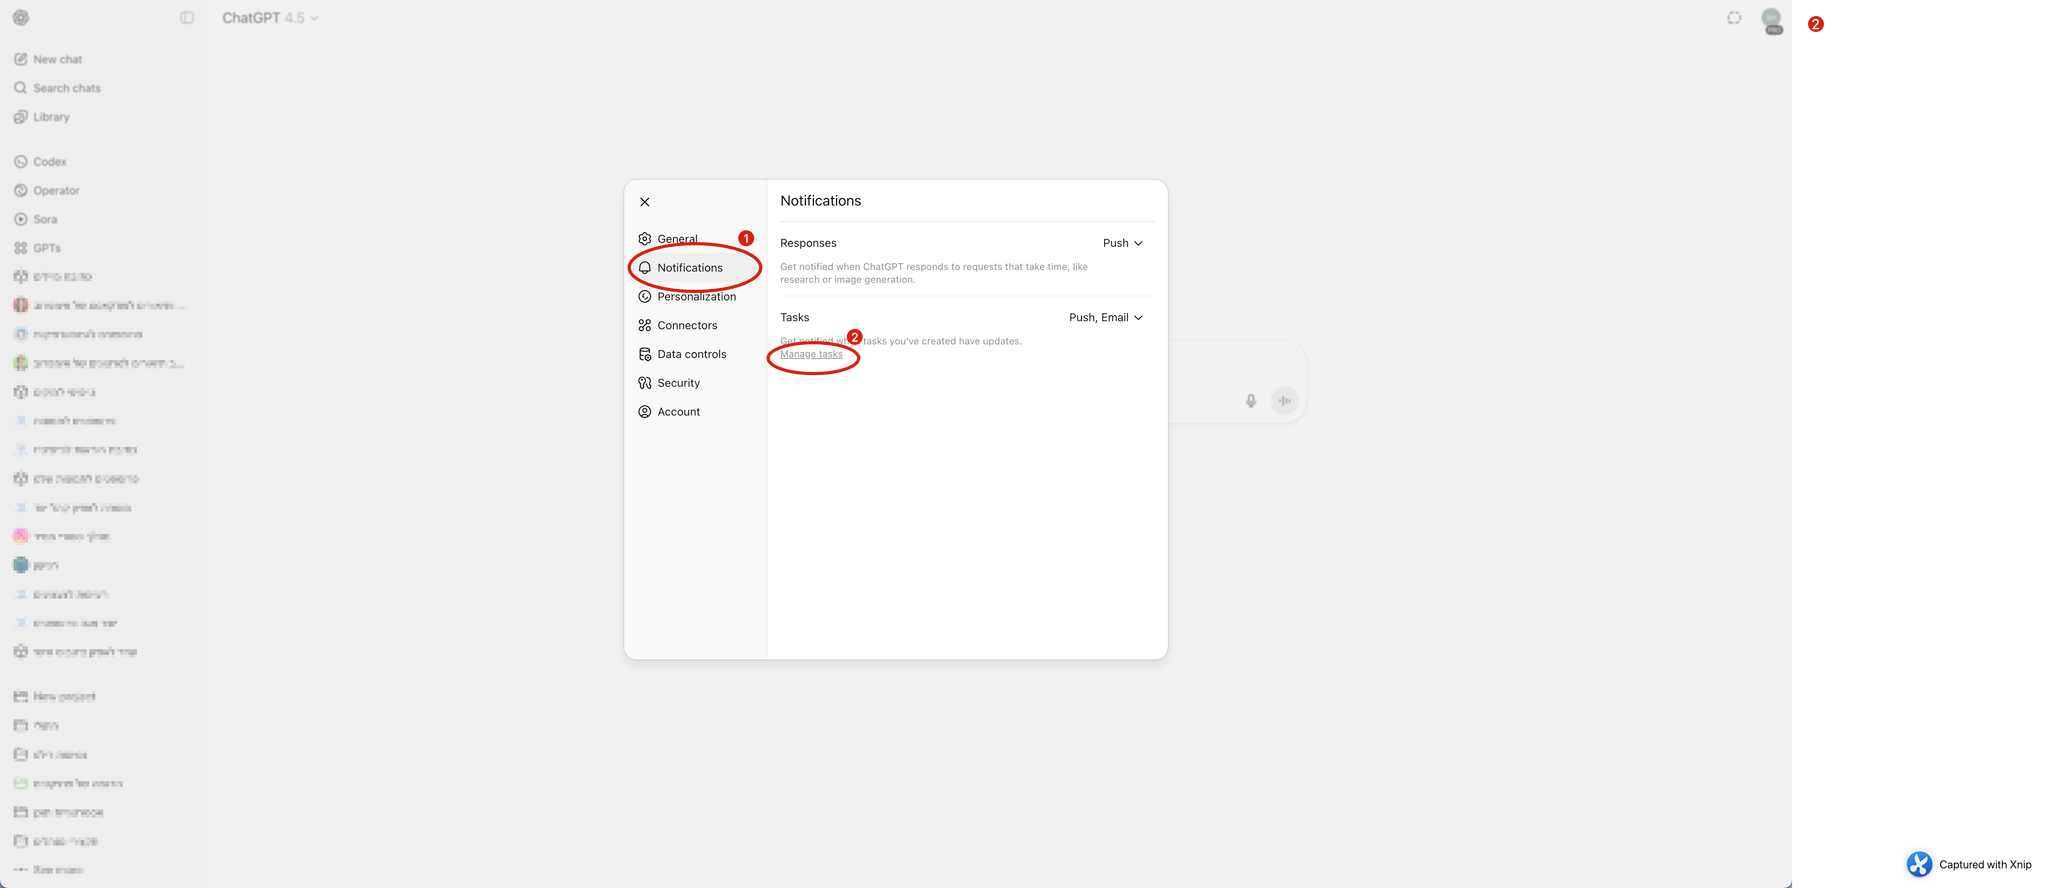Image resolution: width=2048 pixels, height=888 pixels.
Task: Open the ChatGPT 4.5 model selector
Action: point(270,18)
